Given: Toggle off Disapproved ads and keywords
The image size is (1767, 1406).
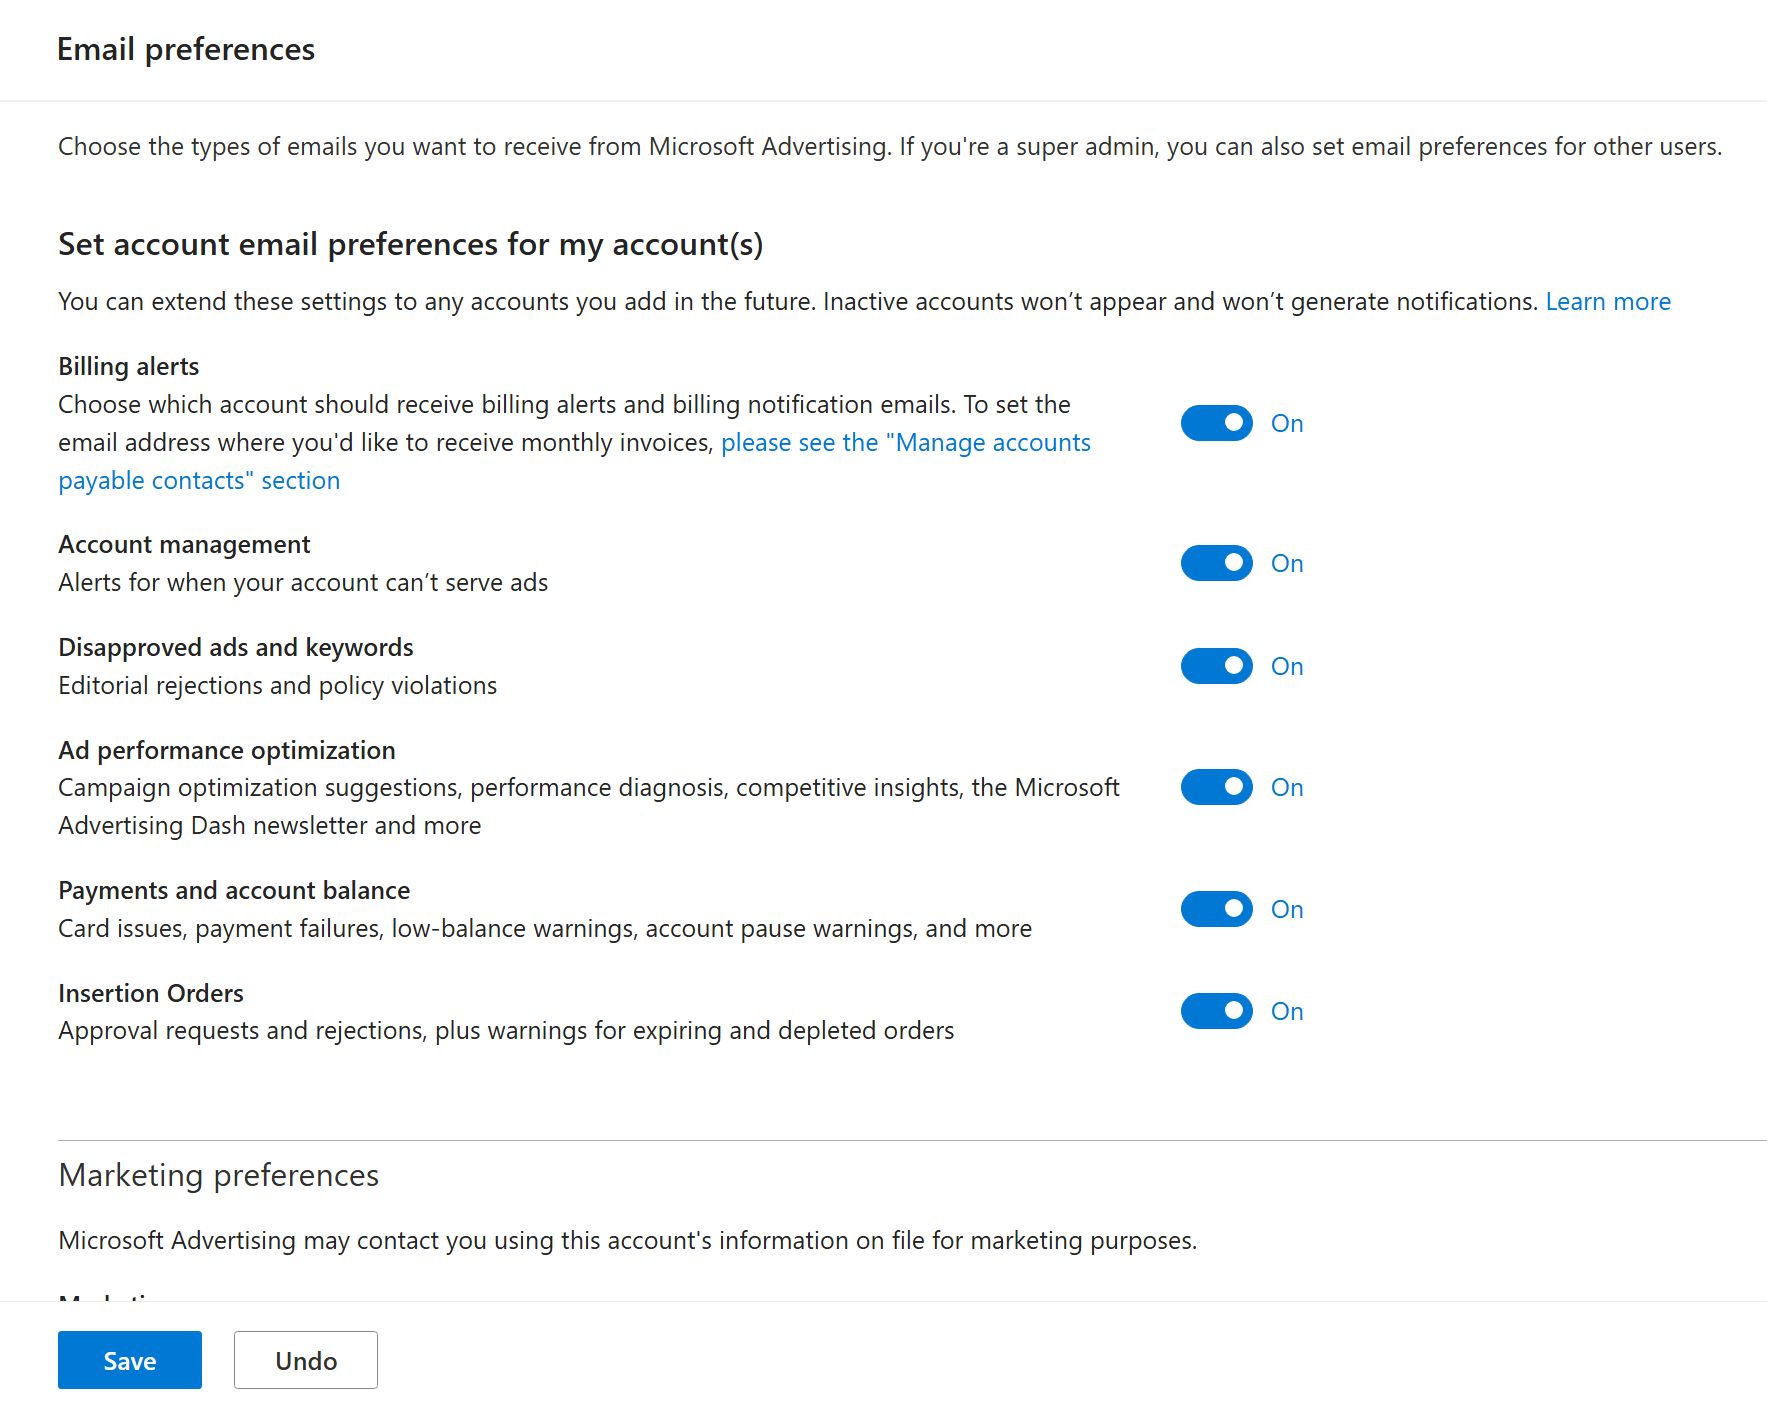Looking at the screenshot, I should coord(1214,665).
